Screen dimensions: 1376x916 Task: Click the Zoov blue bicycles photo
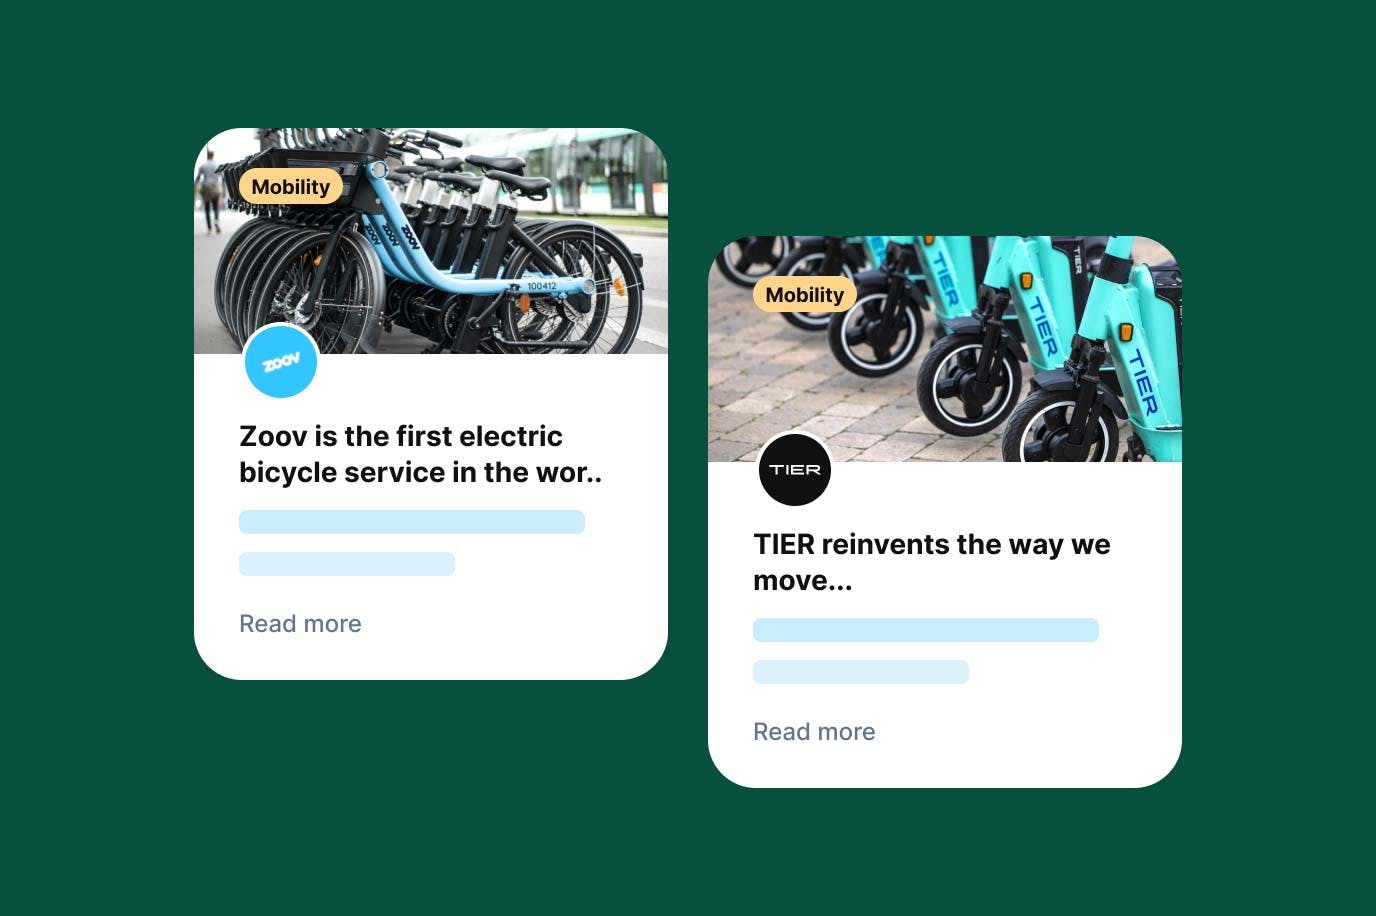[x=431, y=241]
